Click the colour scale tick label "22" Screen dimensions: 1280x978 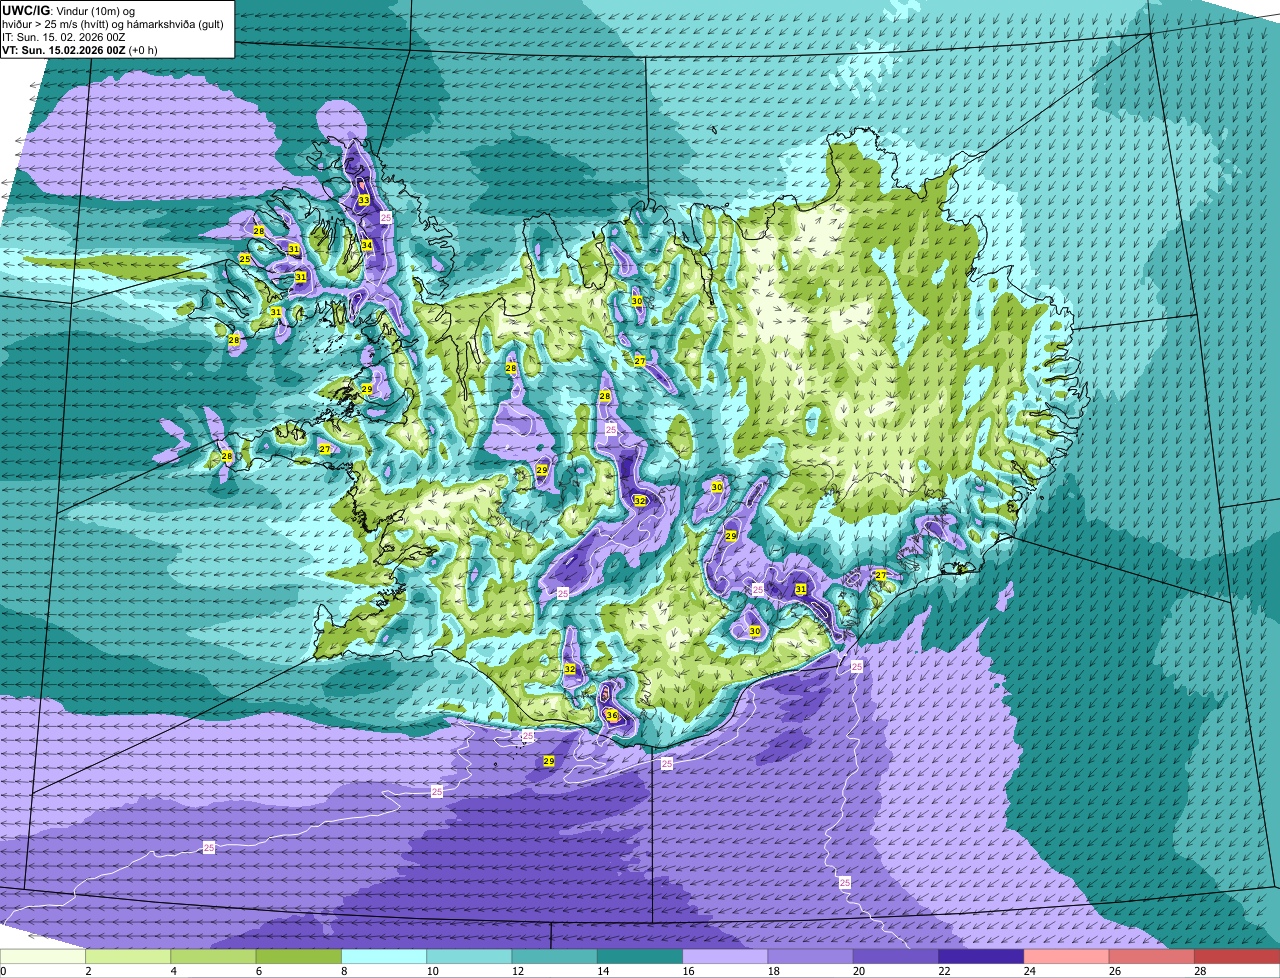[944, 971]
